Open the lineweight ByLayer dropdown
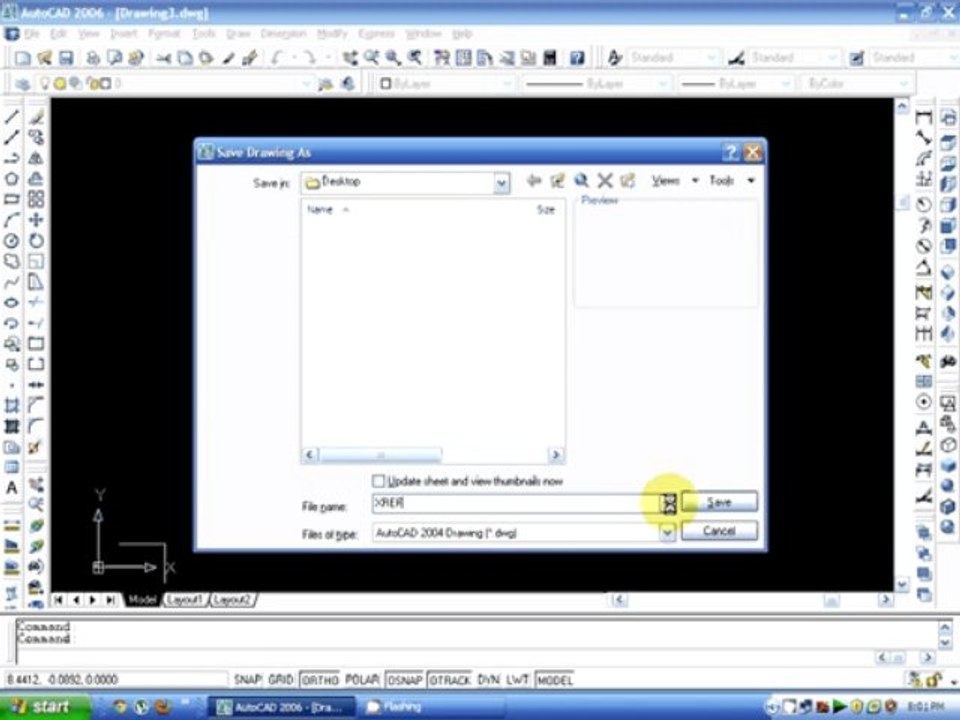This screenshot has width=960, height=720. point(786,83)
